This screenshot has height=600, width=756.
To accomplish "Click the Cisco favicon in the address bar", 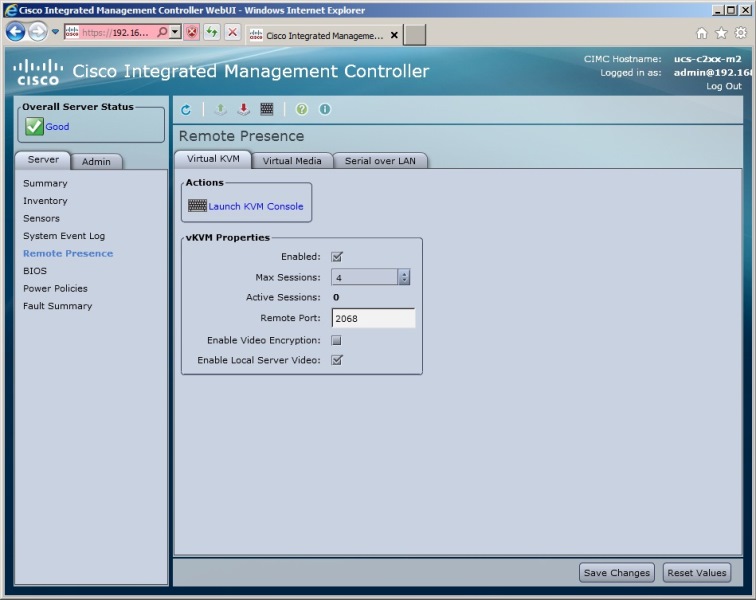I will (72, 32).
